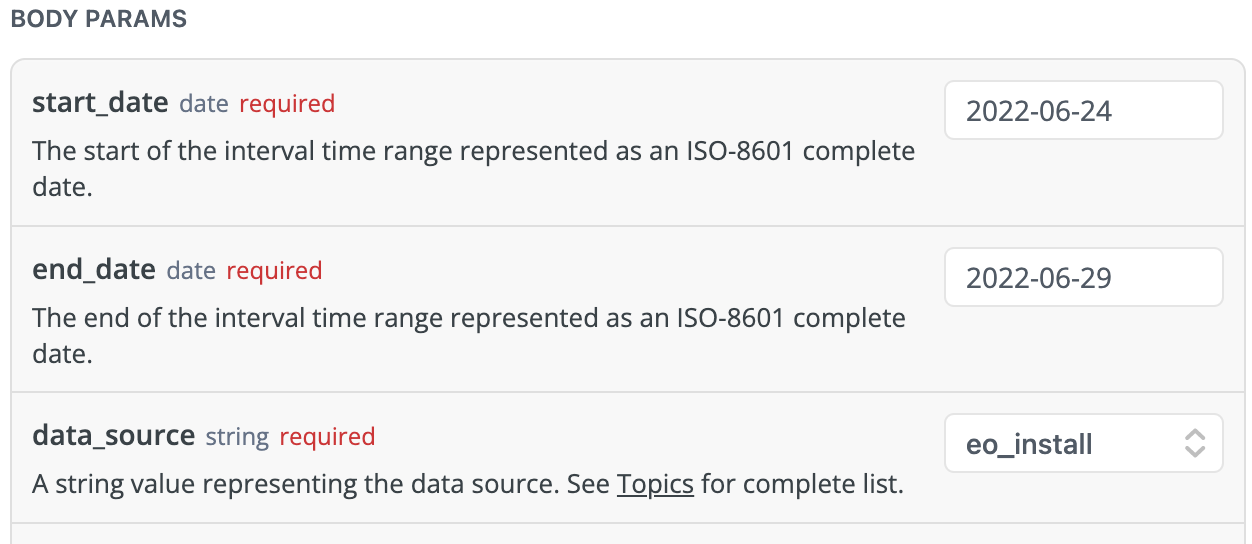Click the red "required" tag for start_date

coord(287,104)
